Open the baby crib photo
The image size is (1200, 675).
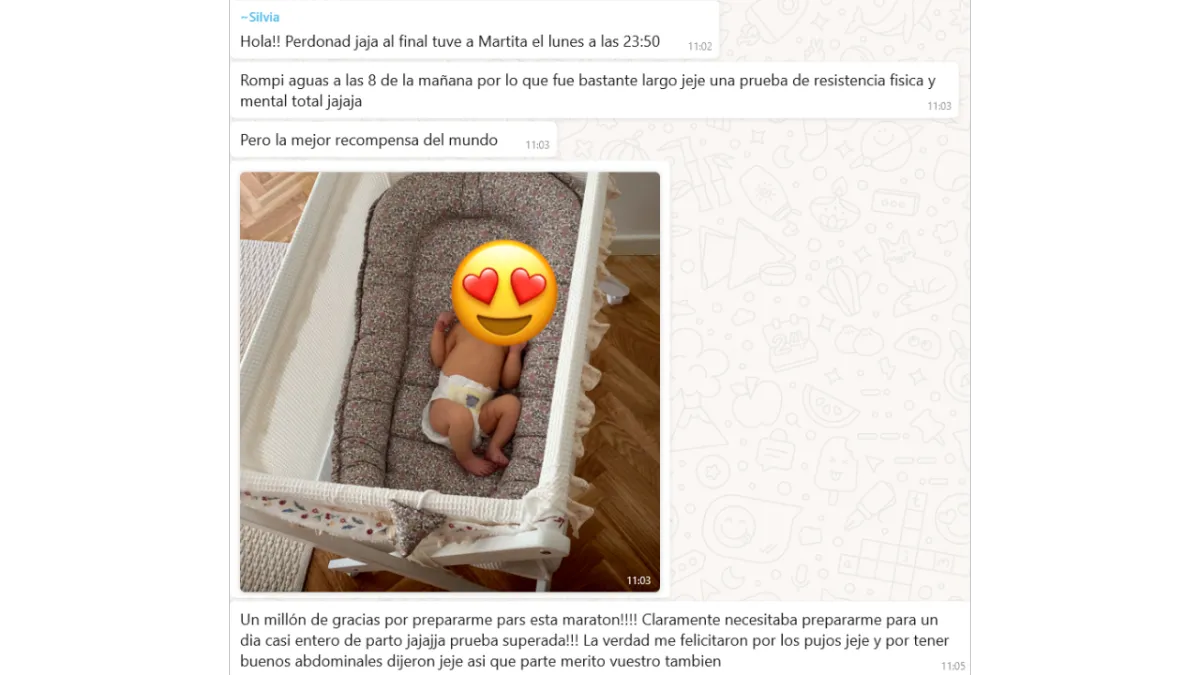click(x=450, y=382)
